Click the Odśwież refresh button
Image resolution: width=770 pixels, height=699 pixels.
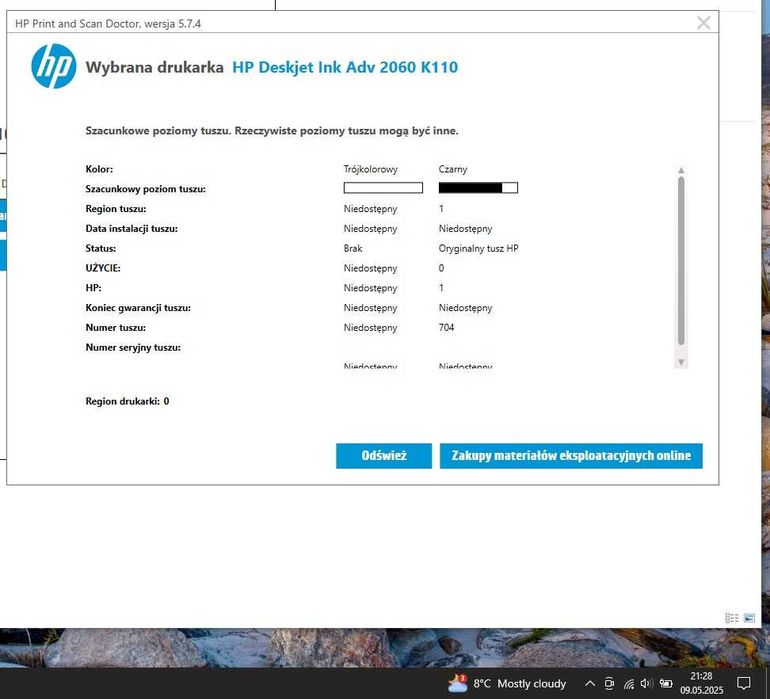click(x=384, y=456)
